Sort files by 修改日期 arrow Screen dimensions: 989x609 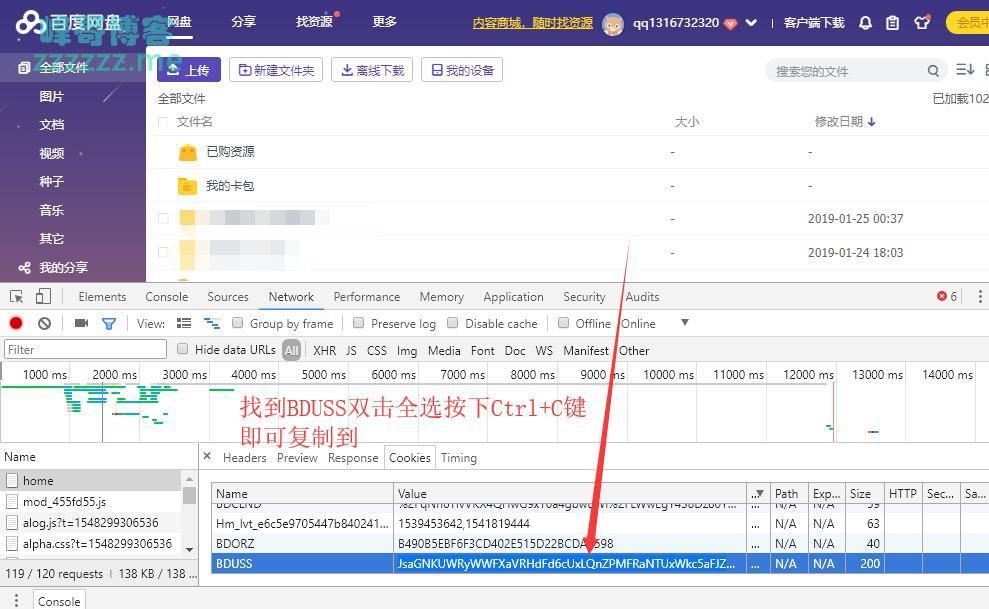(871, 122)
